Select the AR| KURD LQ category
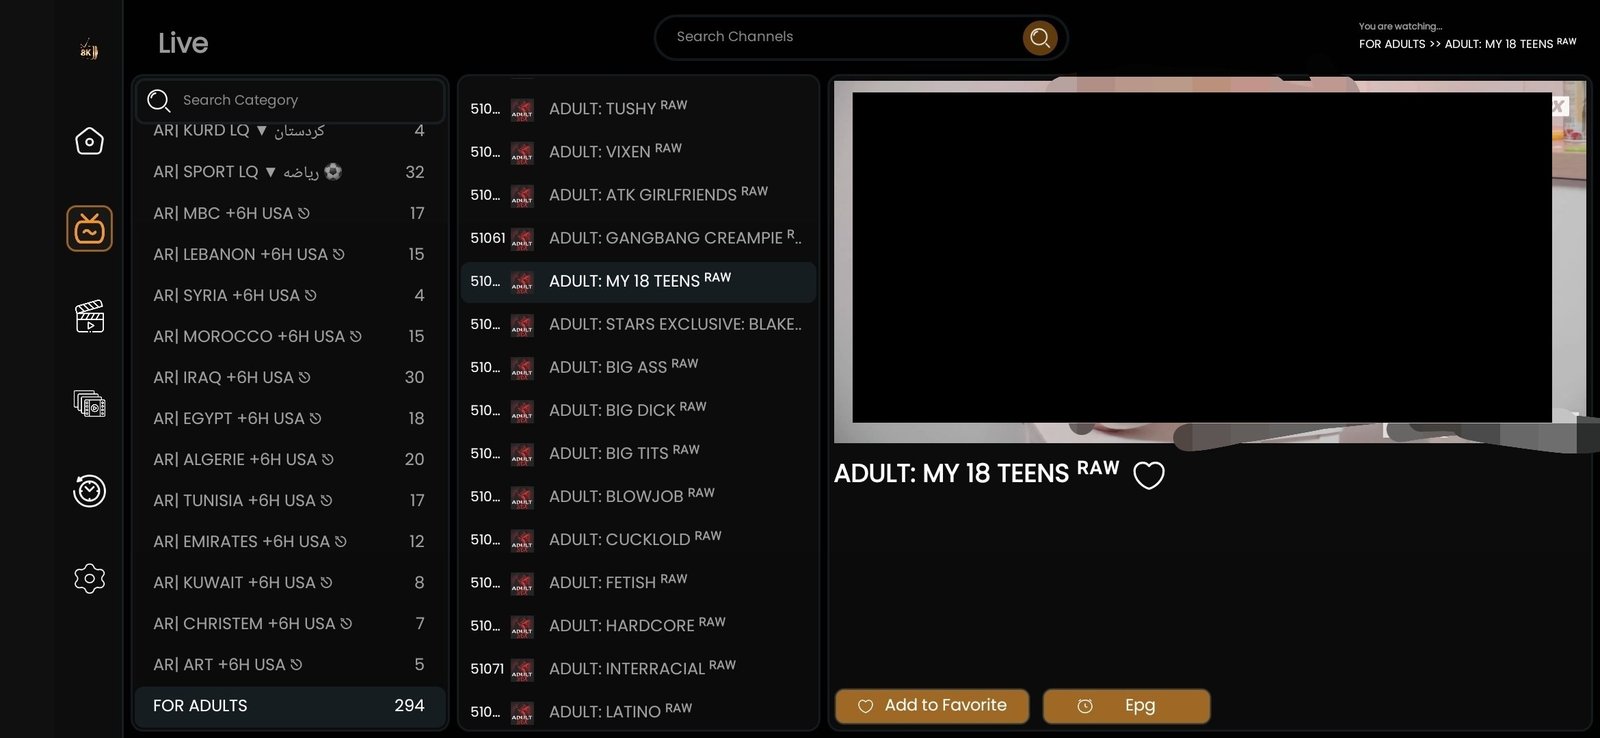Viewport: 1600px width, 738px height. [289, 131]
